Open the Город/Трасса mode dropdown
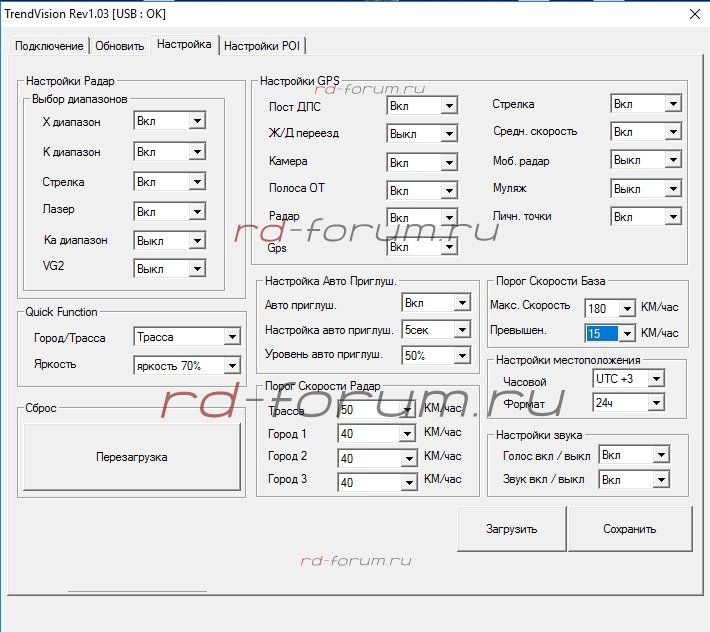The image size is (710, 632). 232,338
